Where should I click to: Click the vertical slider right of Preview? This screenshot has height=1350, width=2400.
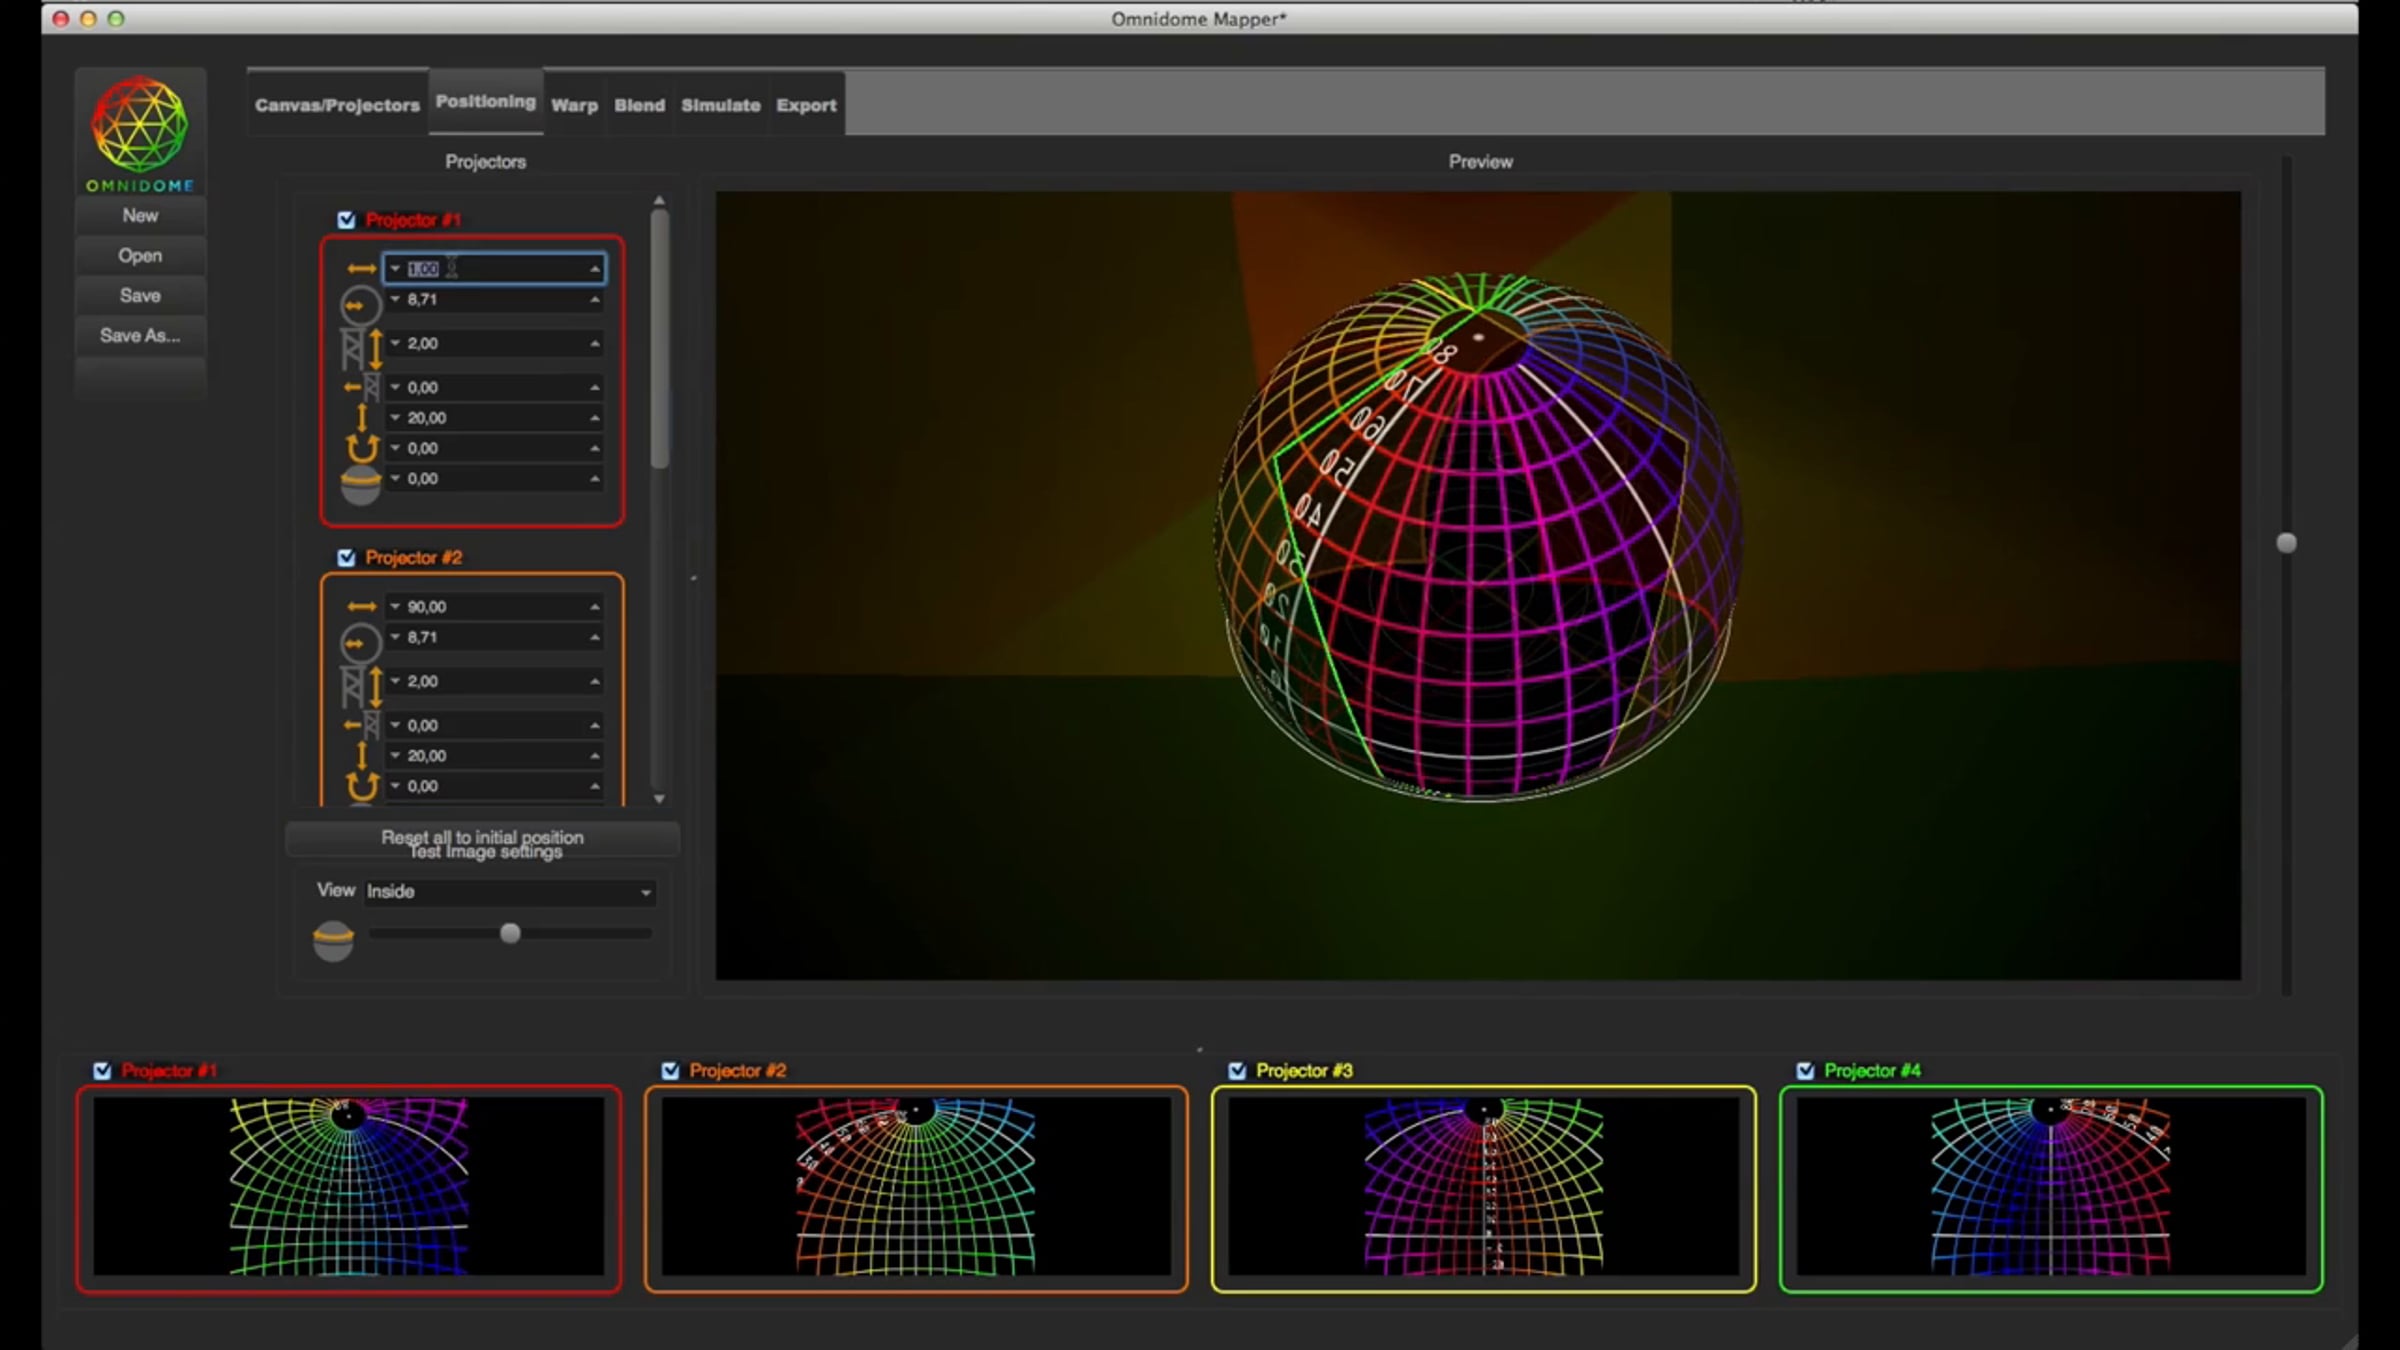pyautogui.click(x=2286, y=543)
